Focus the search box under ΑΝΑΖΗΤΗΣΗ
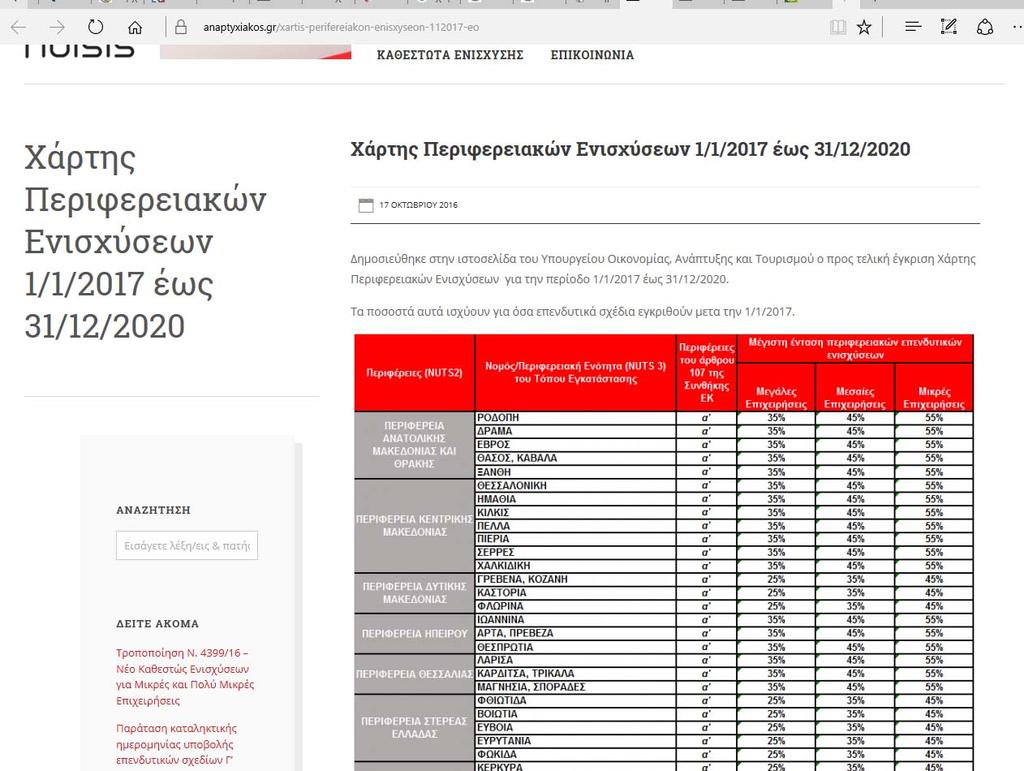Screen dimensions: 1024x771 click(x=187, y=545)
